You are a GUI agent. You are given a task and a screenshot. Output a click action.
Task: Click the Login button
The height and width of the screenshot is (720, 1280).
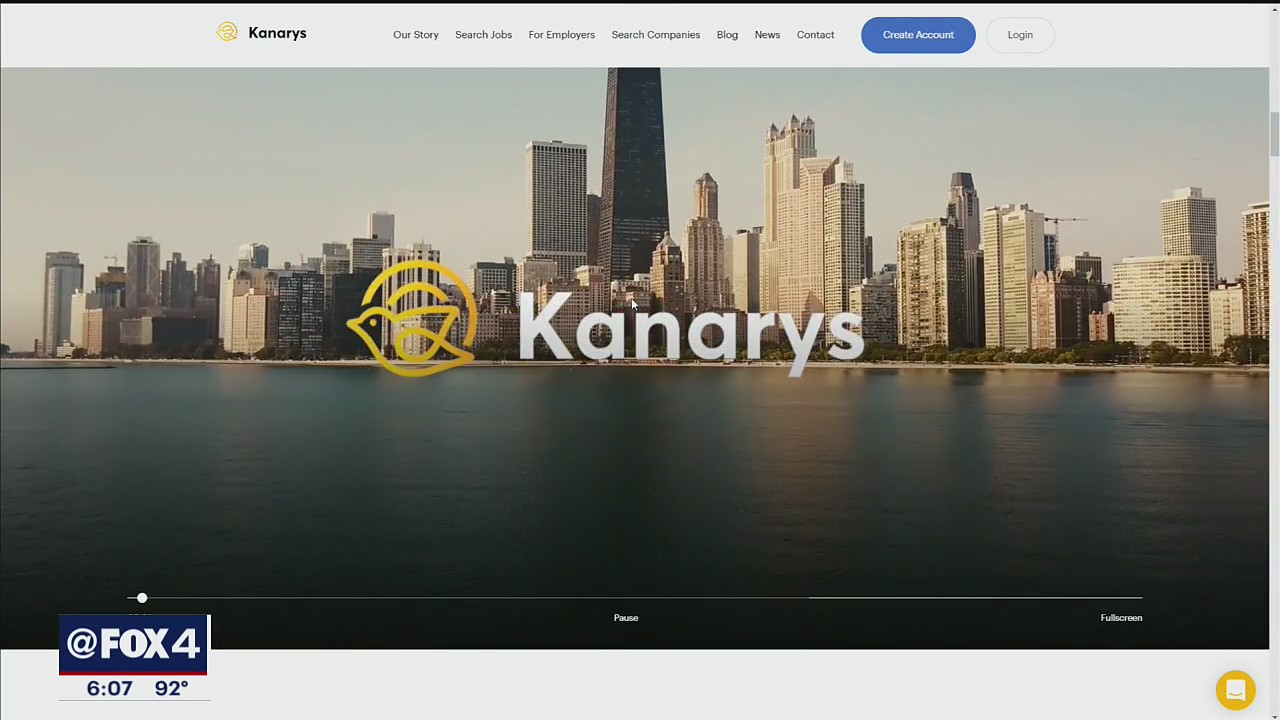tap(1020, 35)
